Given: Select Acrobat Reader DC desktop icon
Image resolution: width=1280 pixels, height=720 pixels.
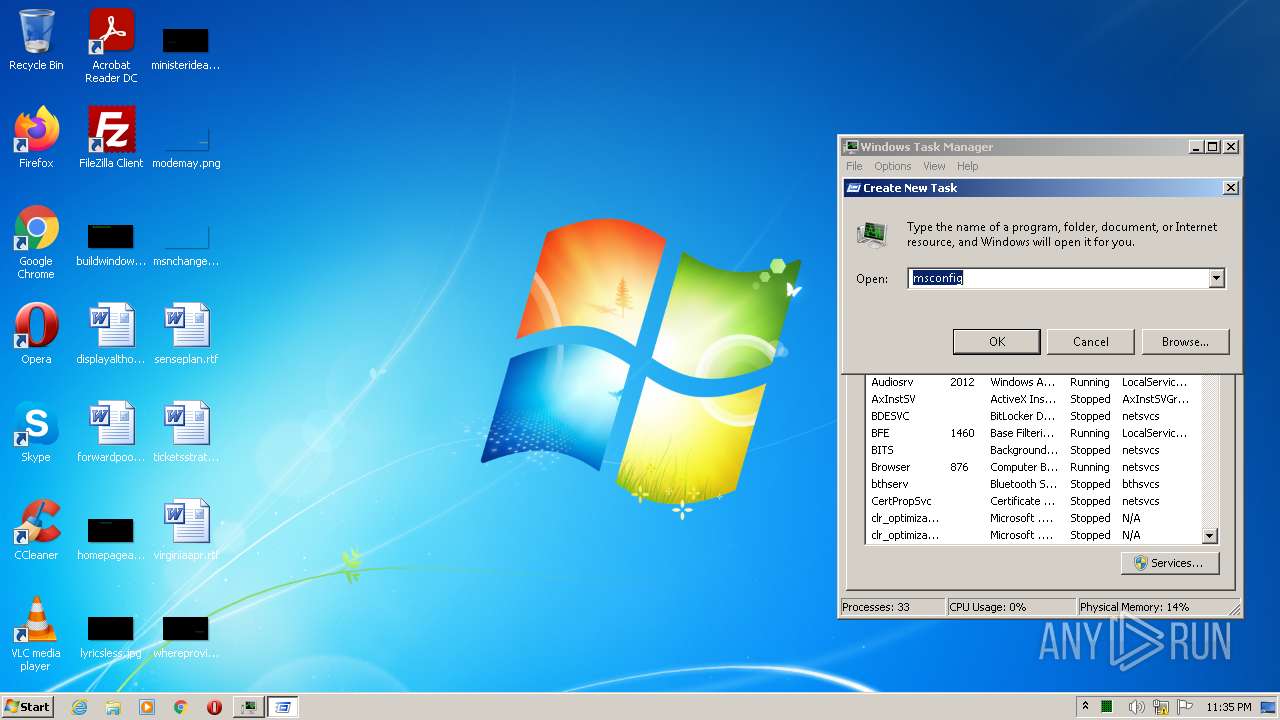Looking at the screenshot, I should [111, 46].
